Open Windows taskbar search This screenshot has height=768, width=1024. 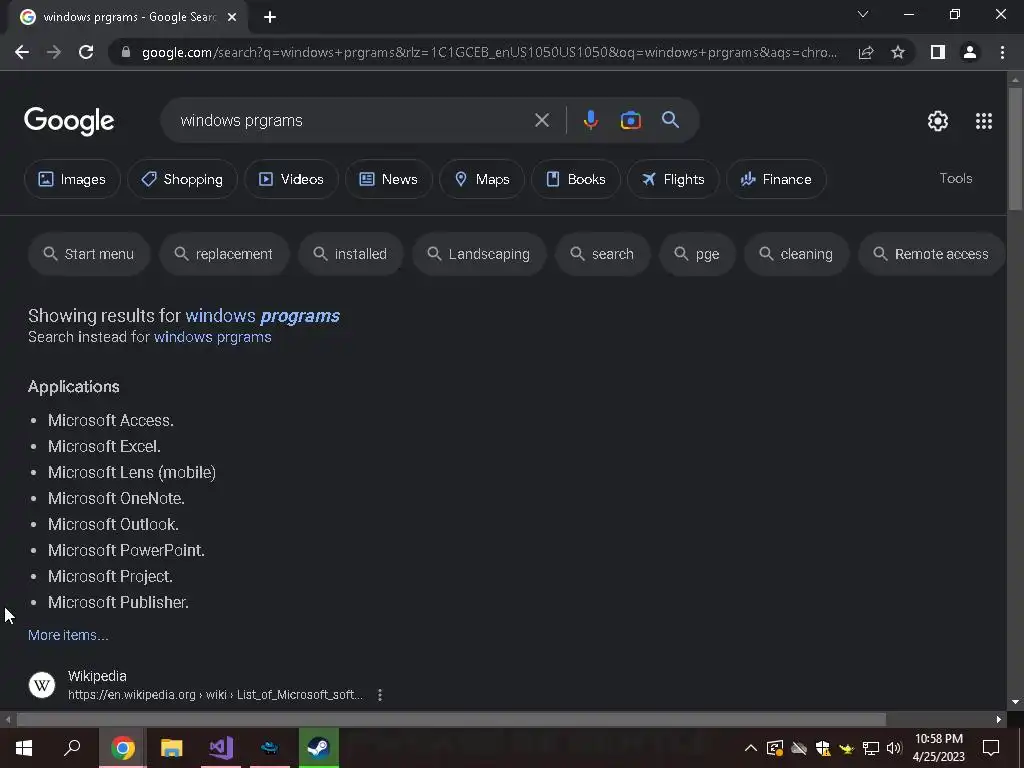[72, 748]
